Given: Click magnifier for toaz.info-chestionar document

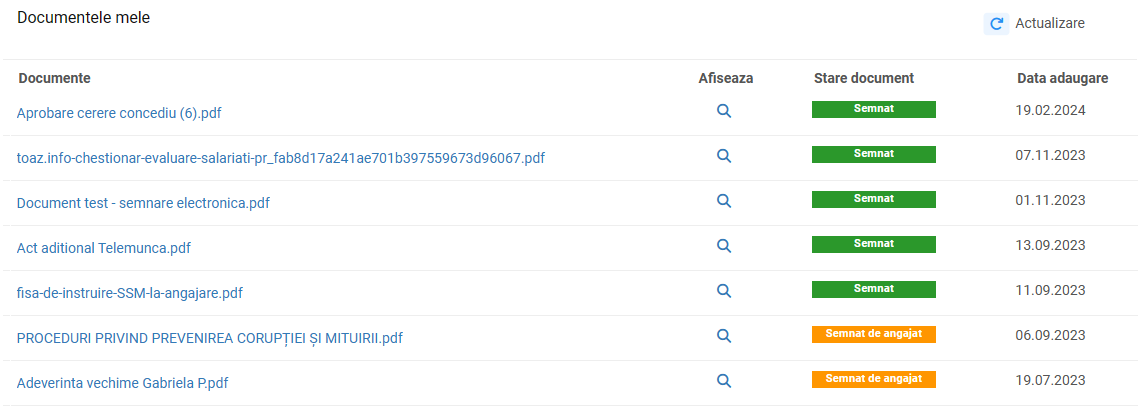Looking at the screenshot, I should (x=724, y=156).
